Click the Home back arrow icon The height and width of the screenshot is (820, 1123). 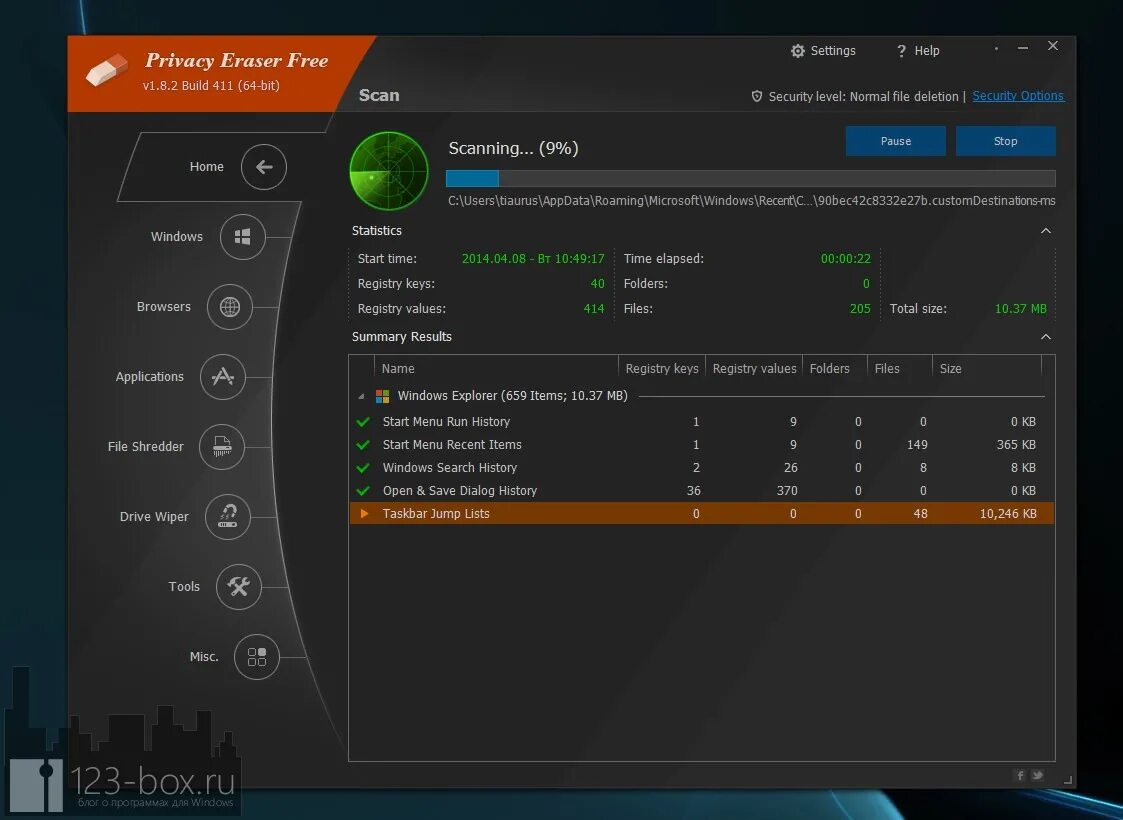pos(264,167)
